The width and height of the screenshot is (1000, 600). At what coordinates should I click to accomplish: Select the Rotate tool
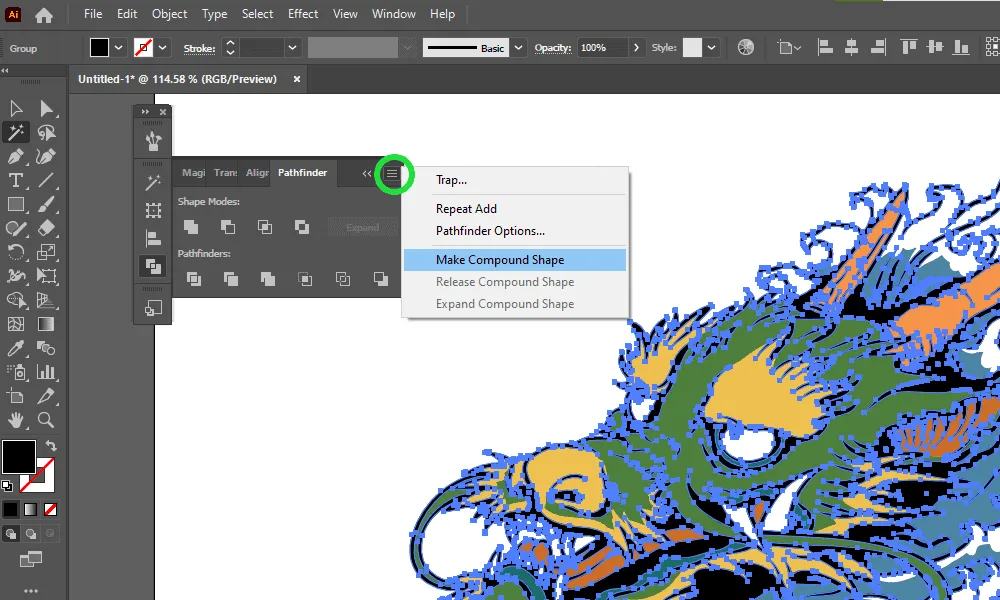[x=16, y=252]
